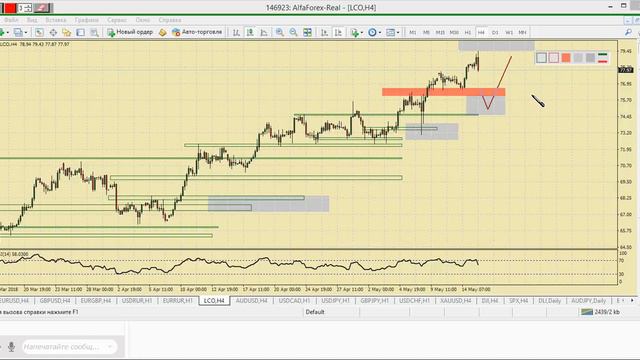Switch chart to candlesticks type
The image size is (640, 360).
coord(250,32)
